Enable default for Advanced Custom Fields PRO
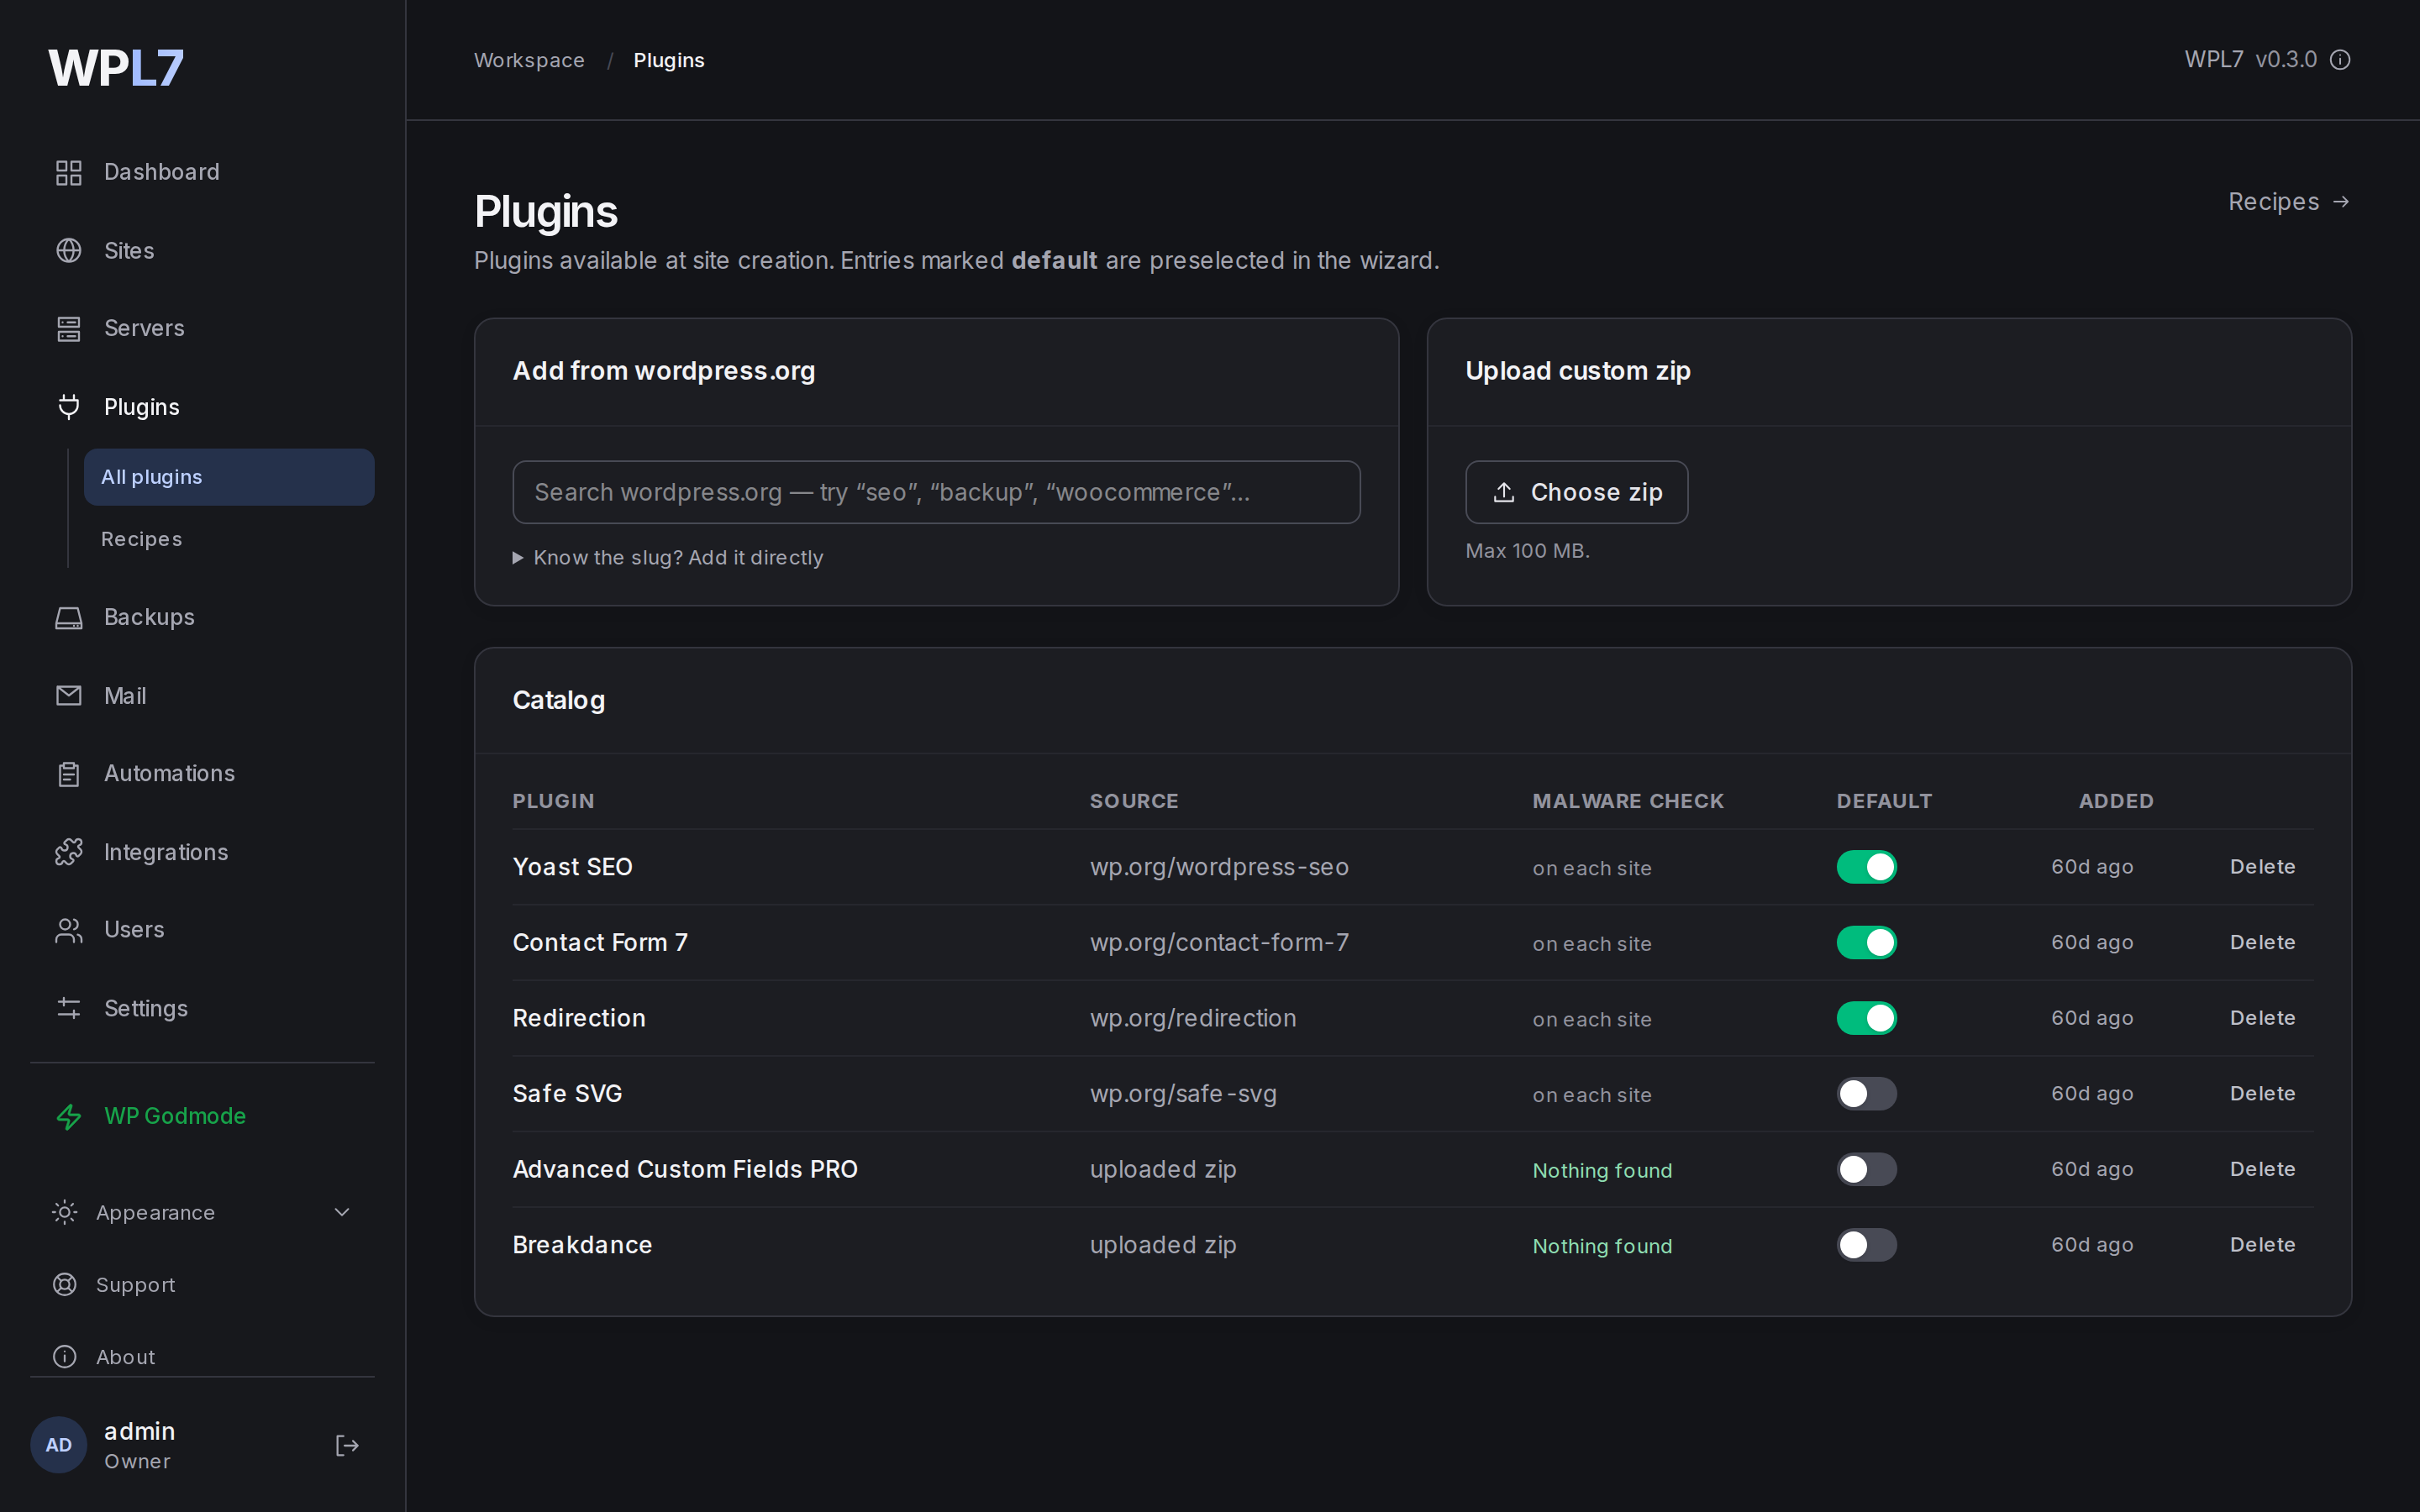Screen dimensions: 2420x1512 [1866, 1169]
